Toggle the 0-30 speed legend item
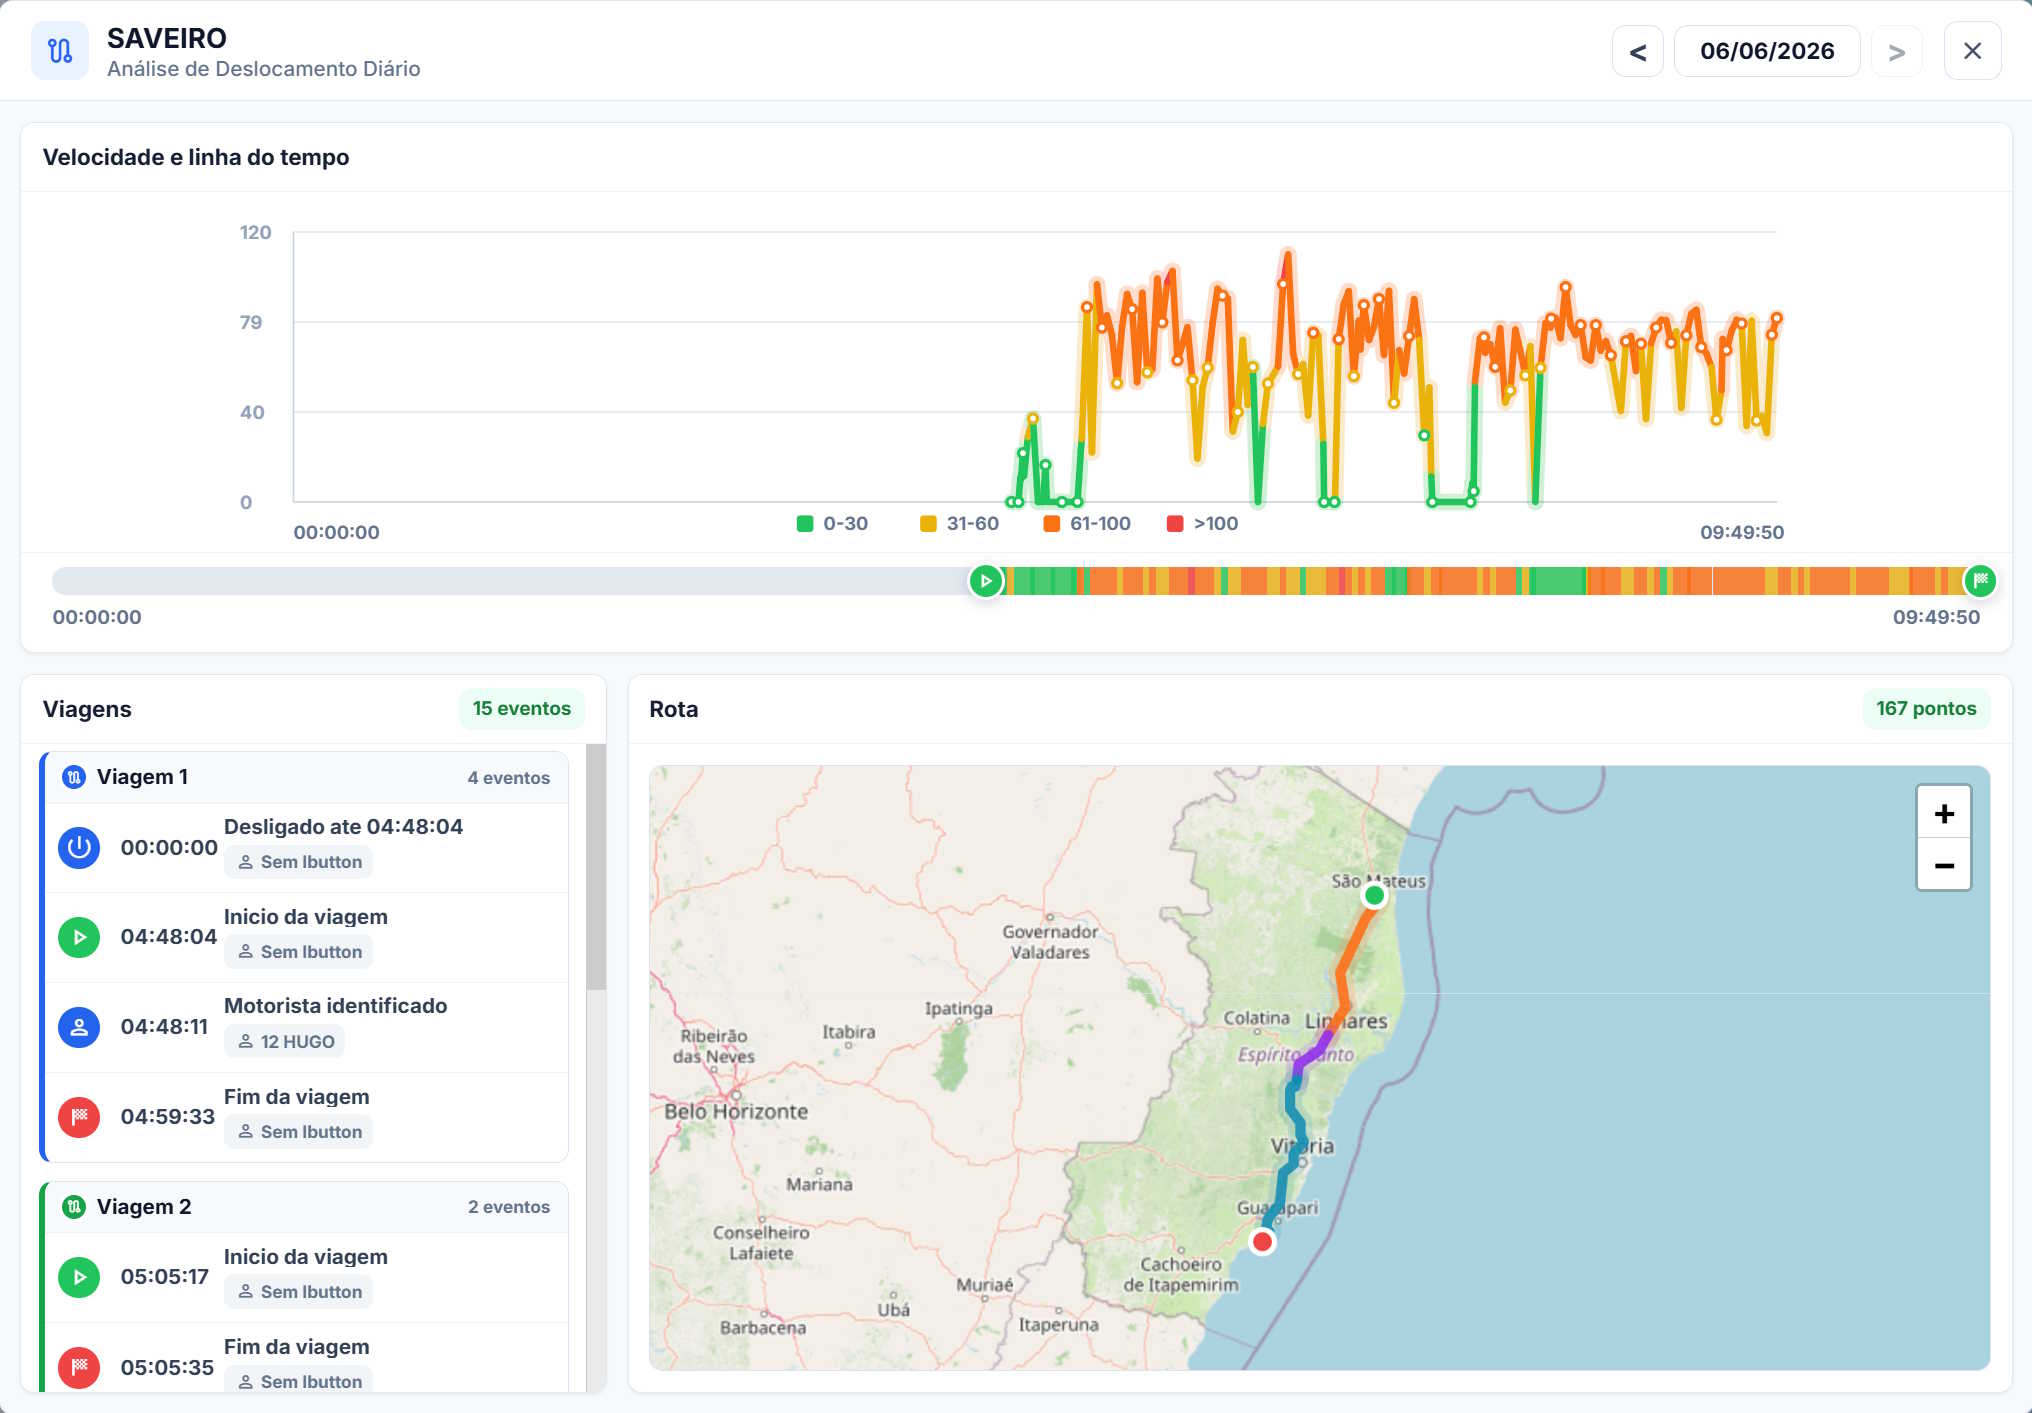 pos(832,523)
